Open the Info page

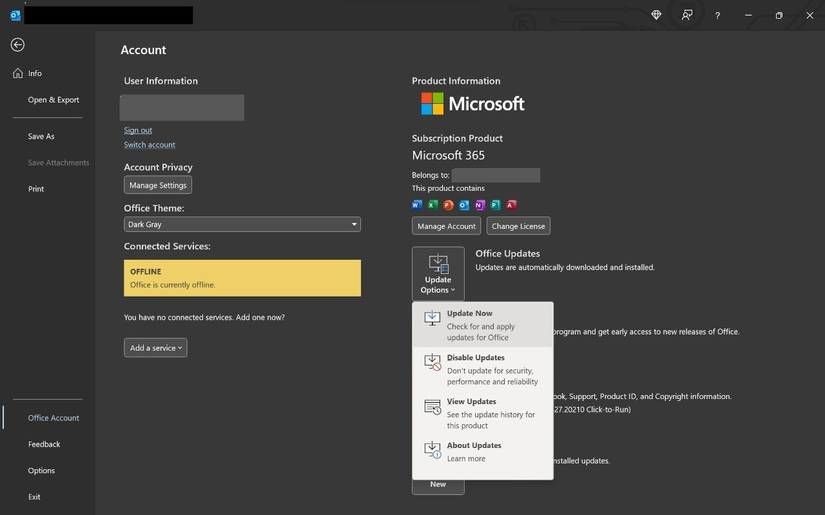click(x=35, y=73)
